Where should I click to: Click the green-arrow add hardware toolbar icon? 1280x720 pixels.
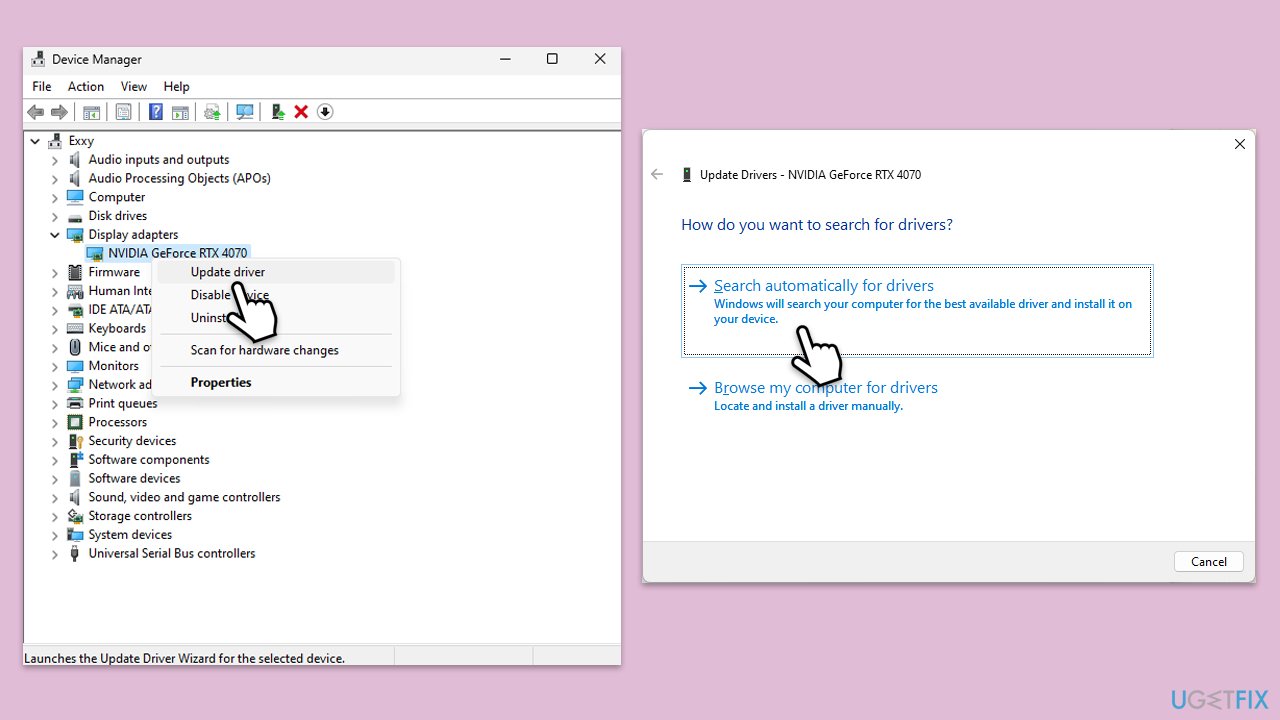pos(278,112)
